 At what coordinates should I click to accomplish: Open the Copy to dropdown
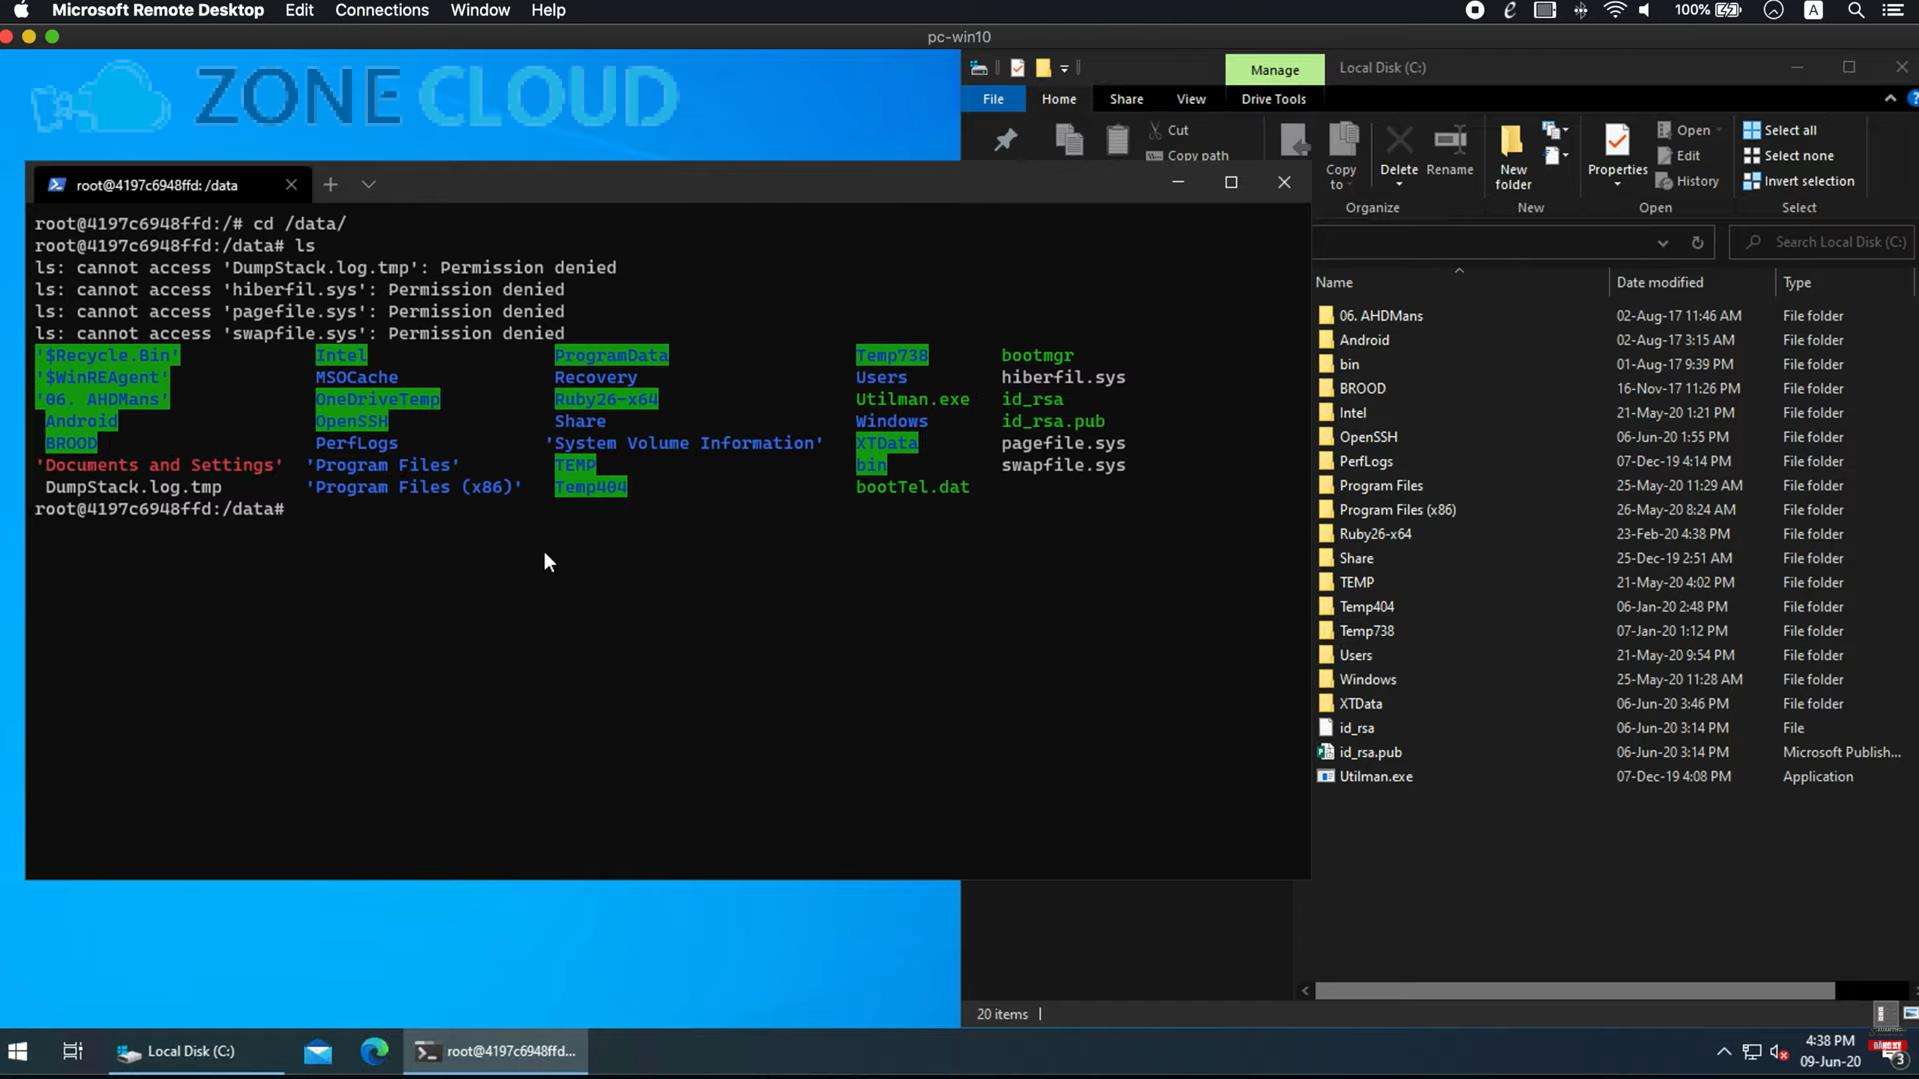pyautogui.click(x=1341, y=155)
